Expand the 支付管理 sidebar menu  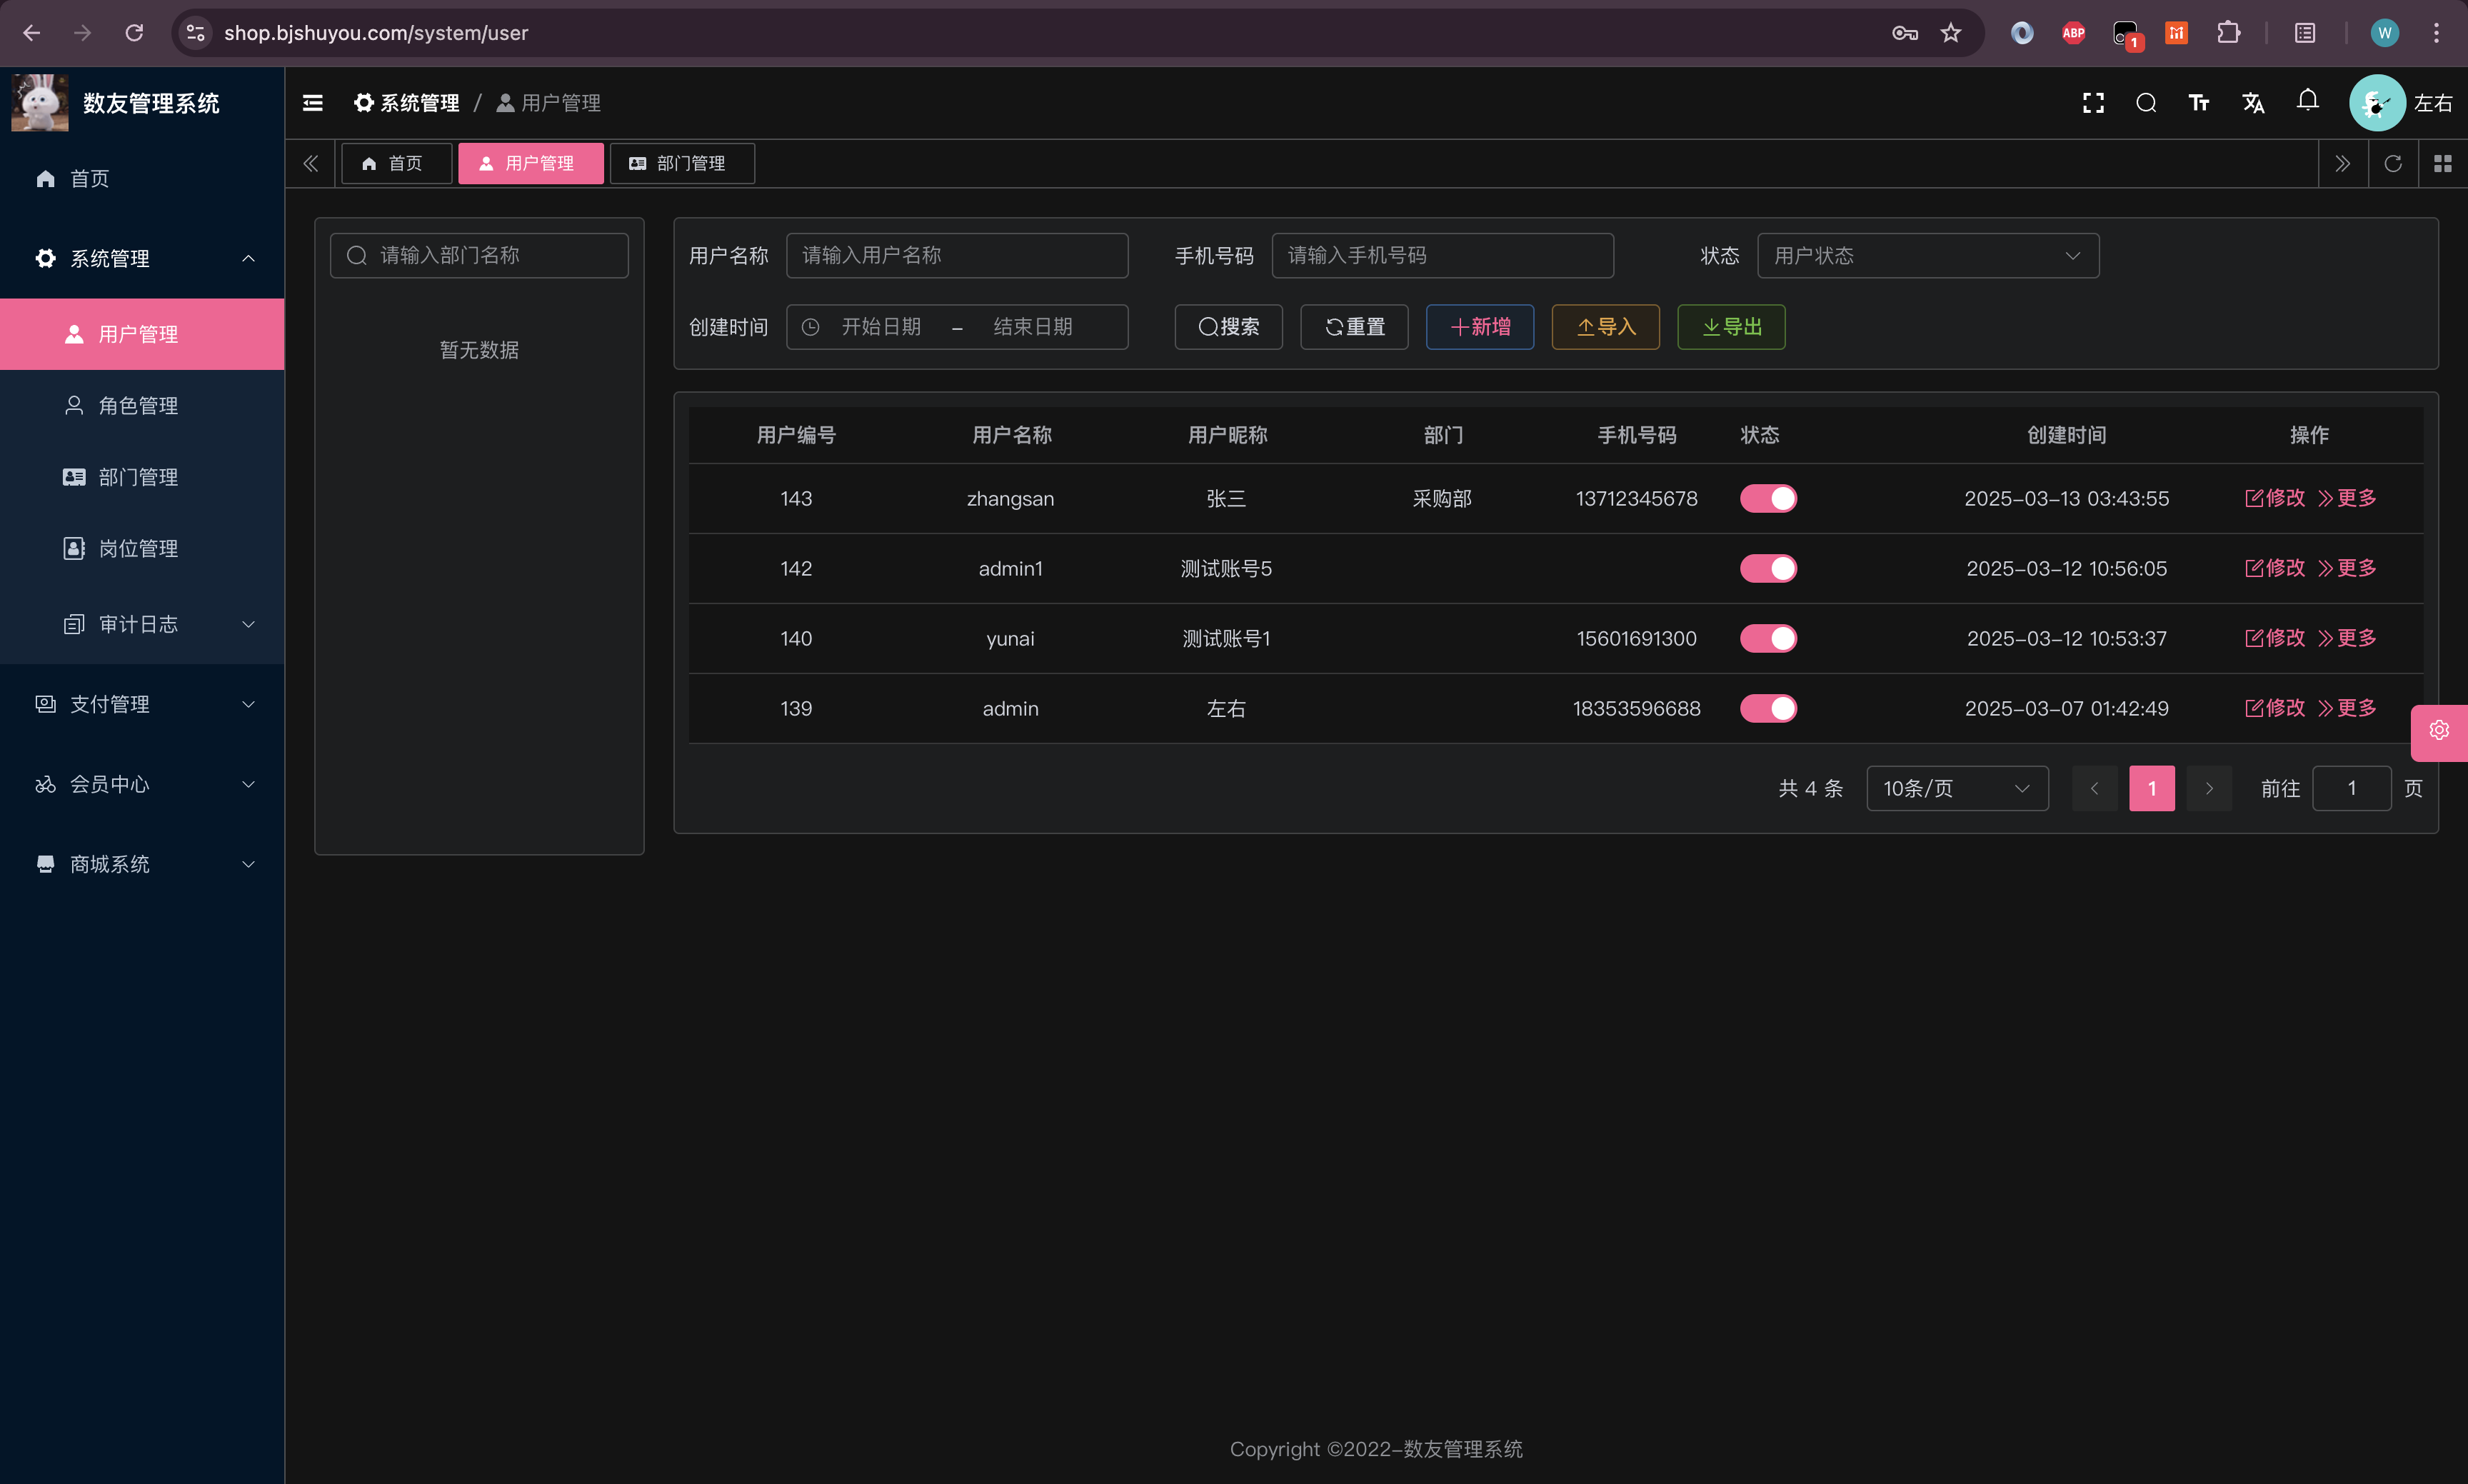click(142, 704)
